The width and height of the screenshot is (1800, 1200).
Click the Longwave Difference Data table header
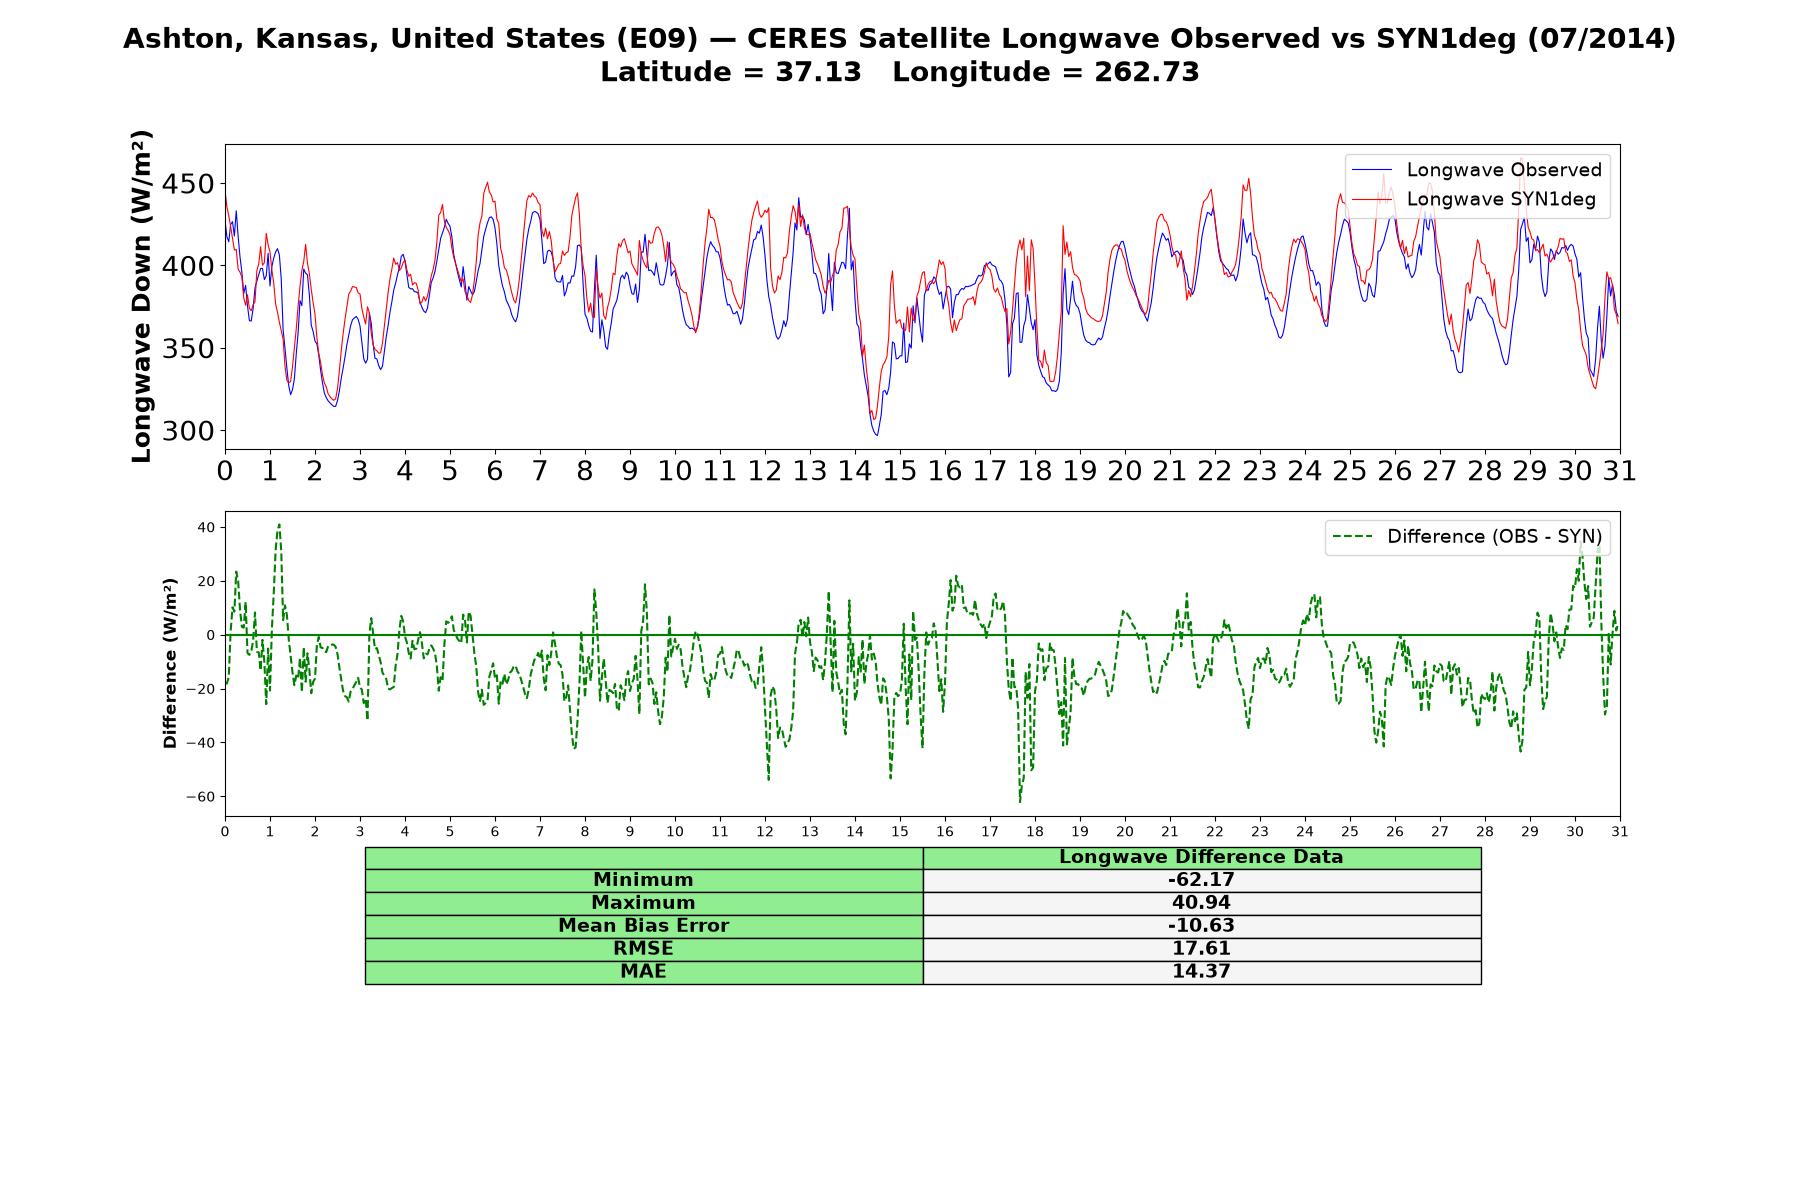1201,857
